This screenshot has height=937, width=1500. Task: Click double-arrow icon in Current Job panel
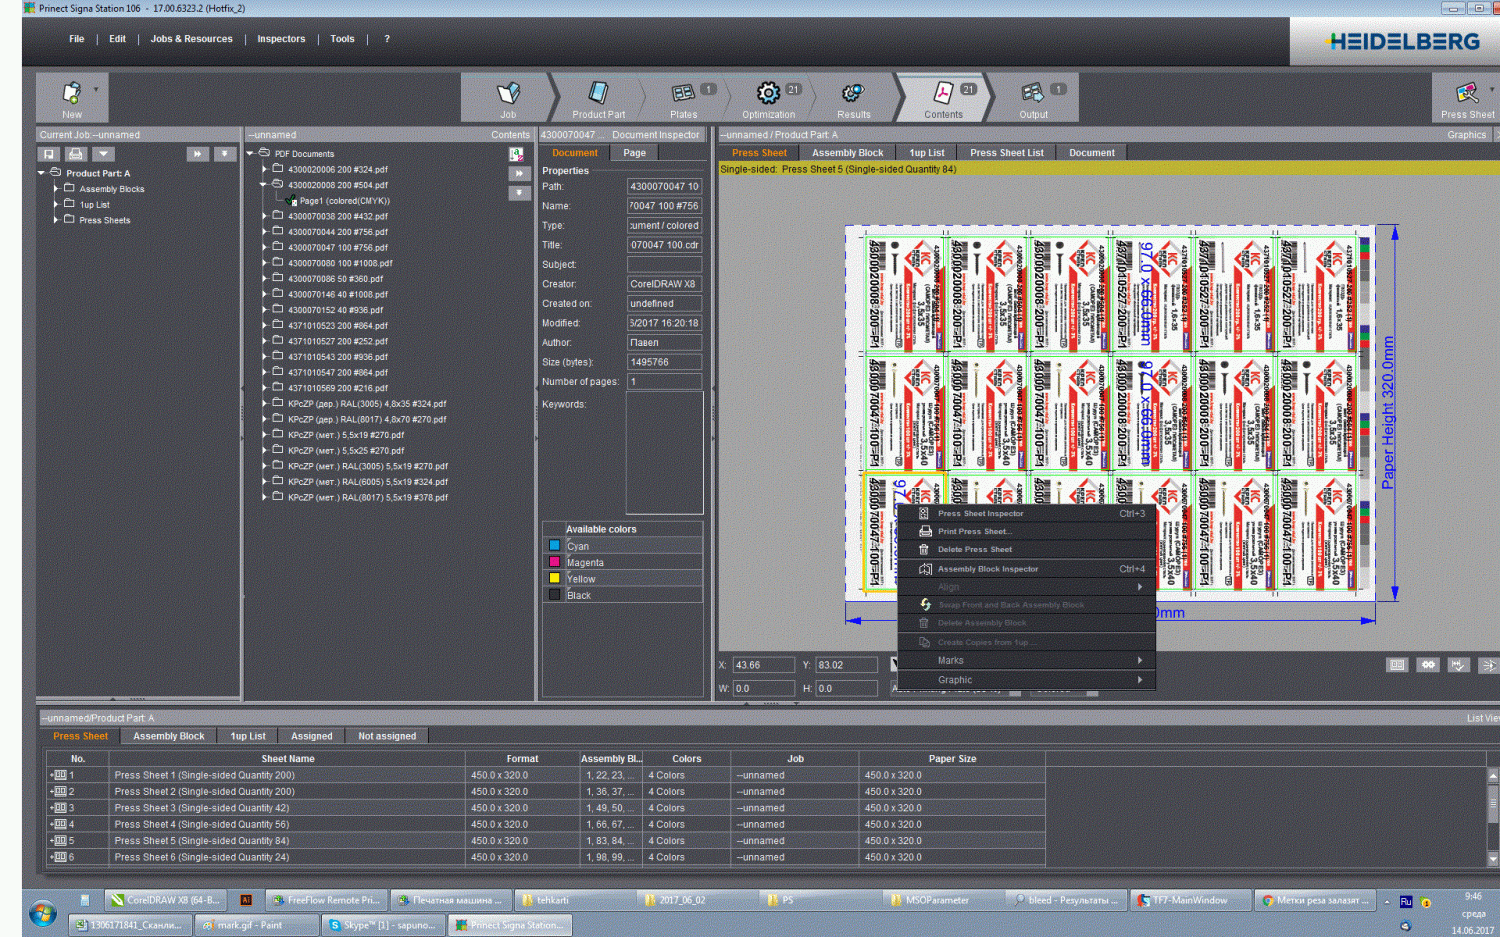pyautogui.click(x=197, y=154)
